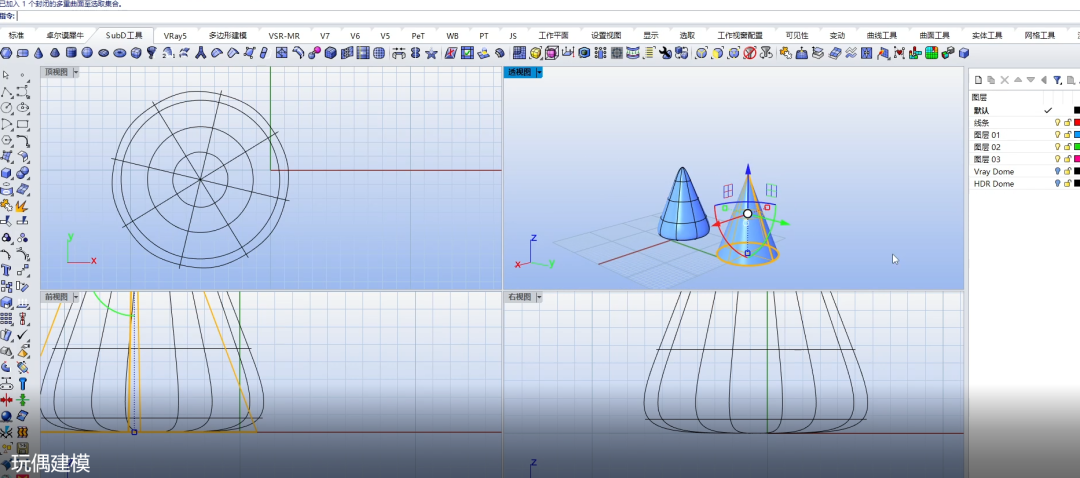Click the SubD sphere primitive icon
The width and height of the screenshot is (1080, 478).
[x=87, y=53]
